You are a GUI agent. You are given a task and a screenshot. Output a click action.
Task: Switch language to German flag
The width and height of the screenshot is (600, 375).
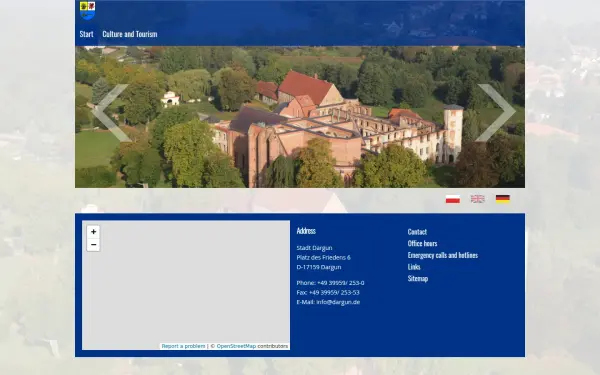point(503,199)
